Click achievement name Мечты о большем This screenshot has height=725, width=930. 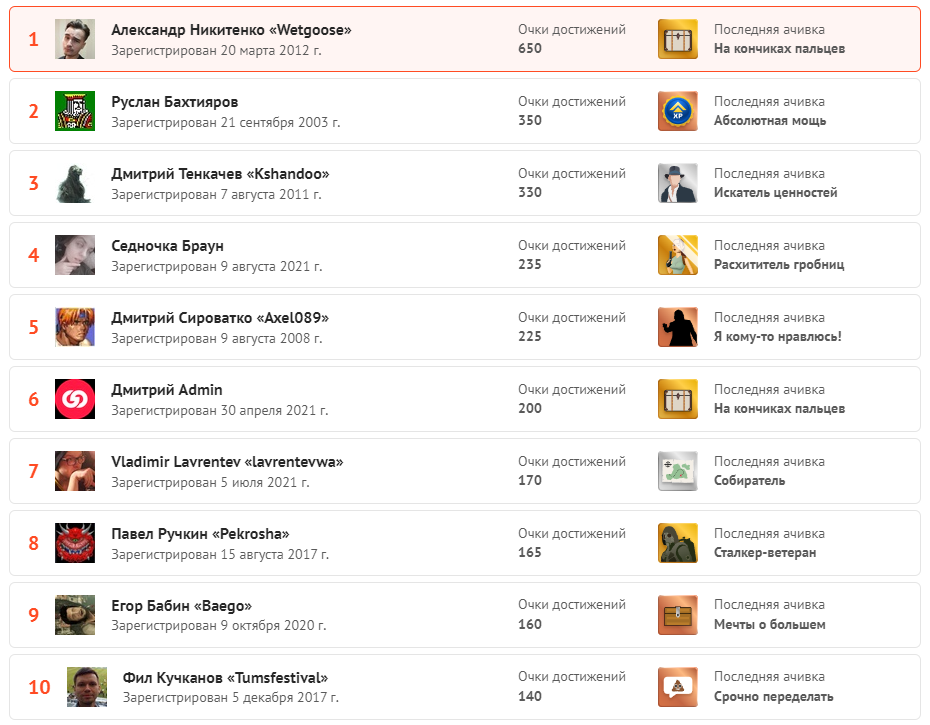(770, 624)
